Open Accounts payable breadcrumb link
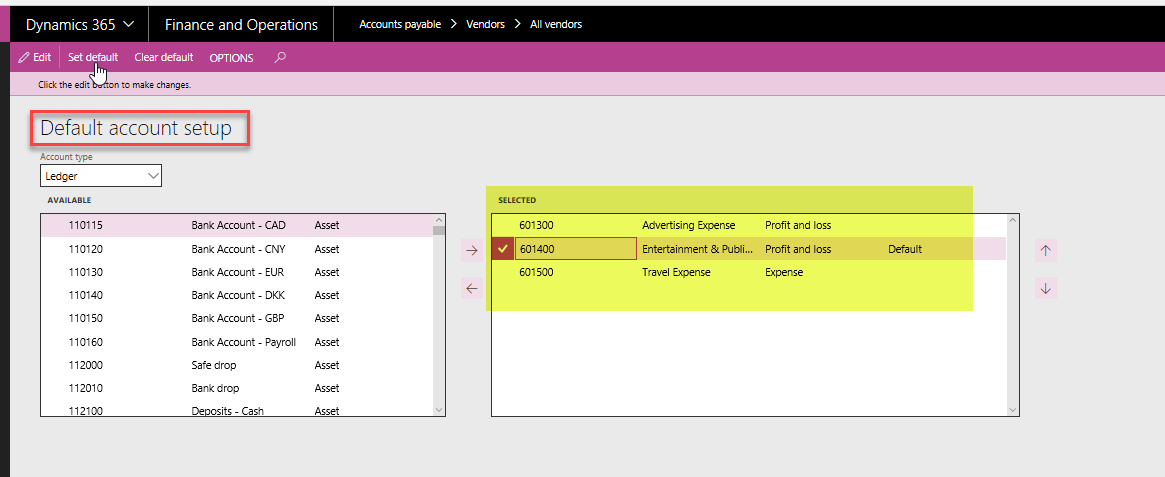The height and width of the screenshot is (477, 1165). (400, 24)
